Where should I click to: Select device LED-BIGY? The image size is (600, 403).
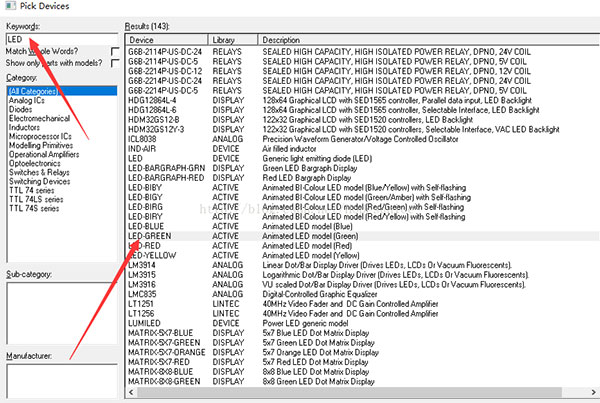point(363,197)
